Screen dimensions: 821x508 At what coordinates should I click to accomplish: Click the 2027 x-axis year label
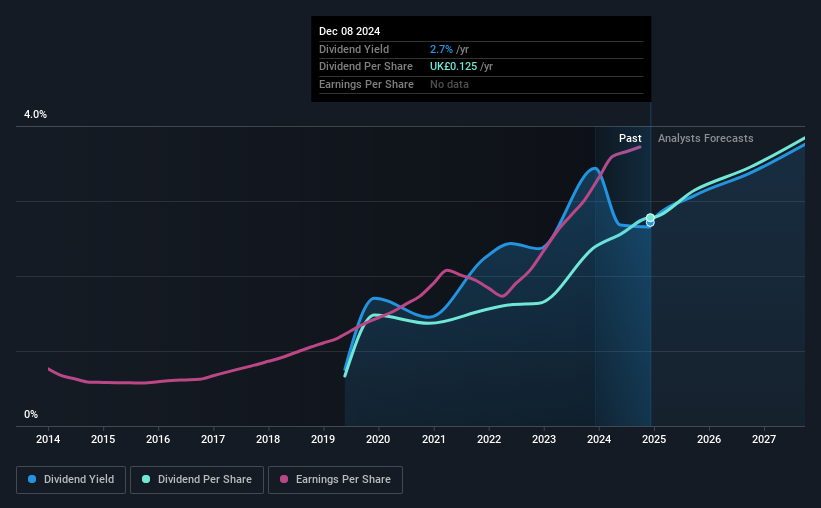coord(764,439)
